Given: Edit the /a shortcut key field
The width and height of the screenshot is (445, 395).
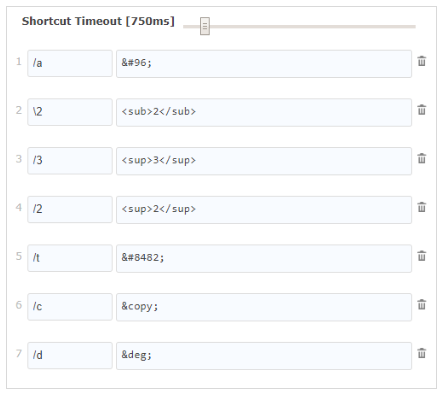Looking at the screenshot, I should (x=70, y=63).
